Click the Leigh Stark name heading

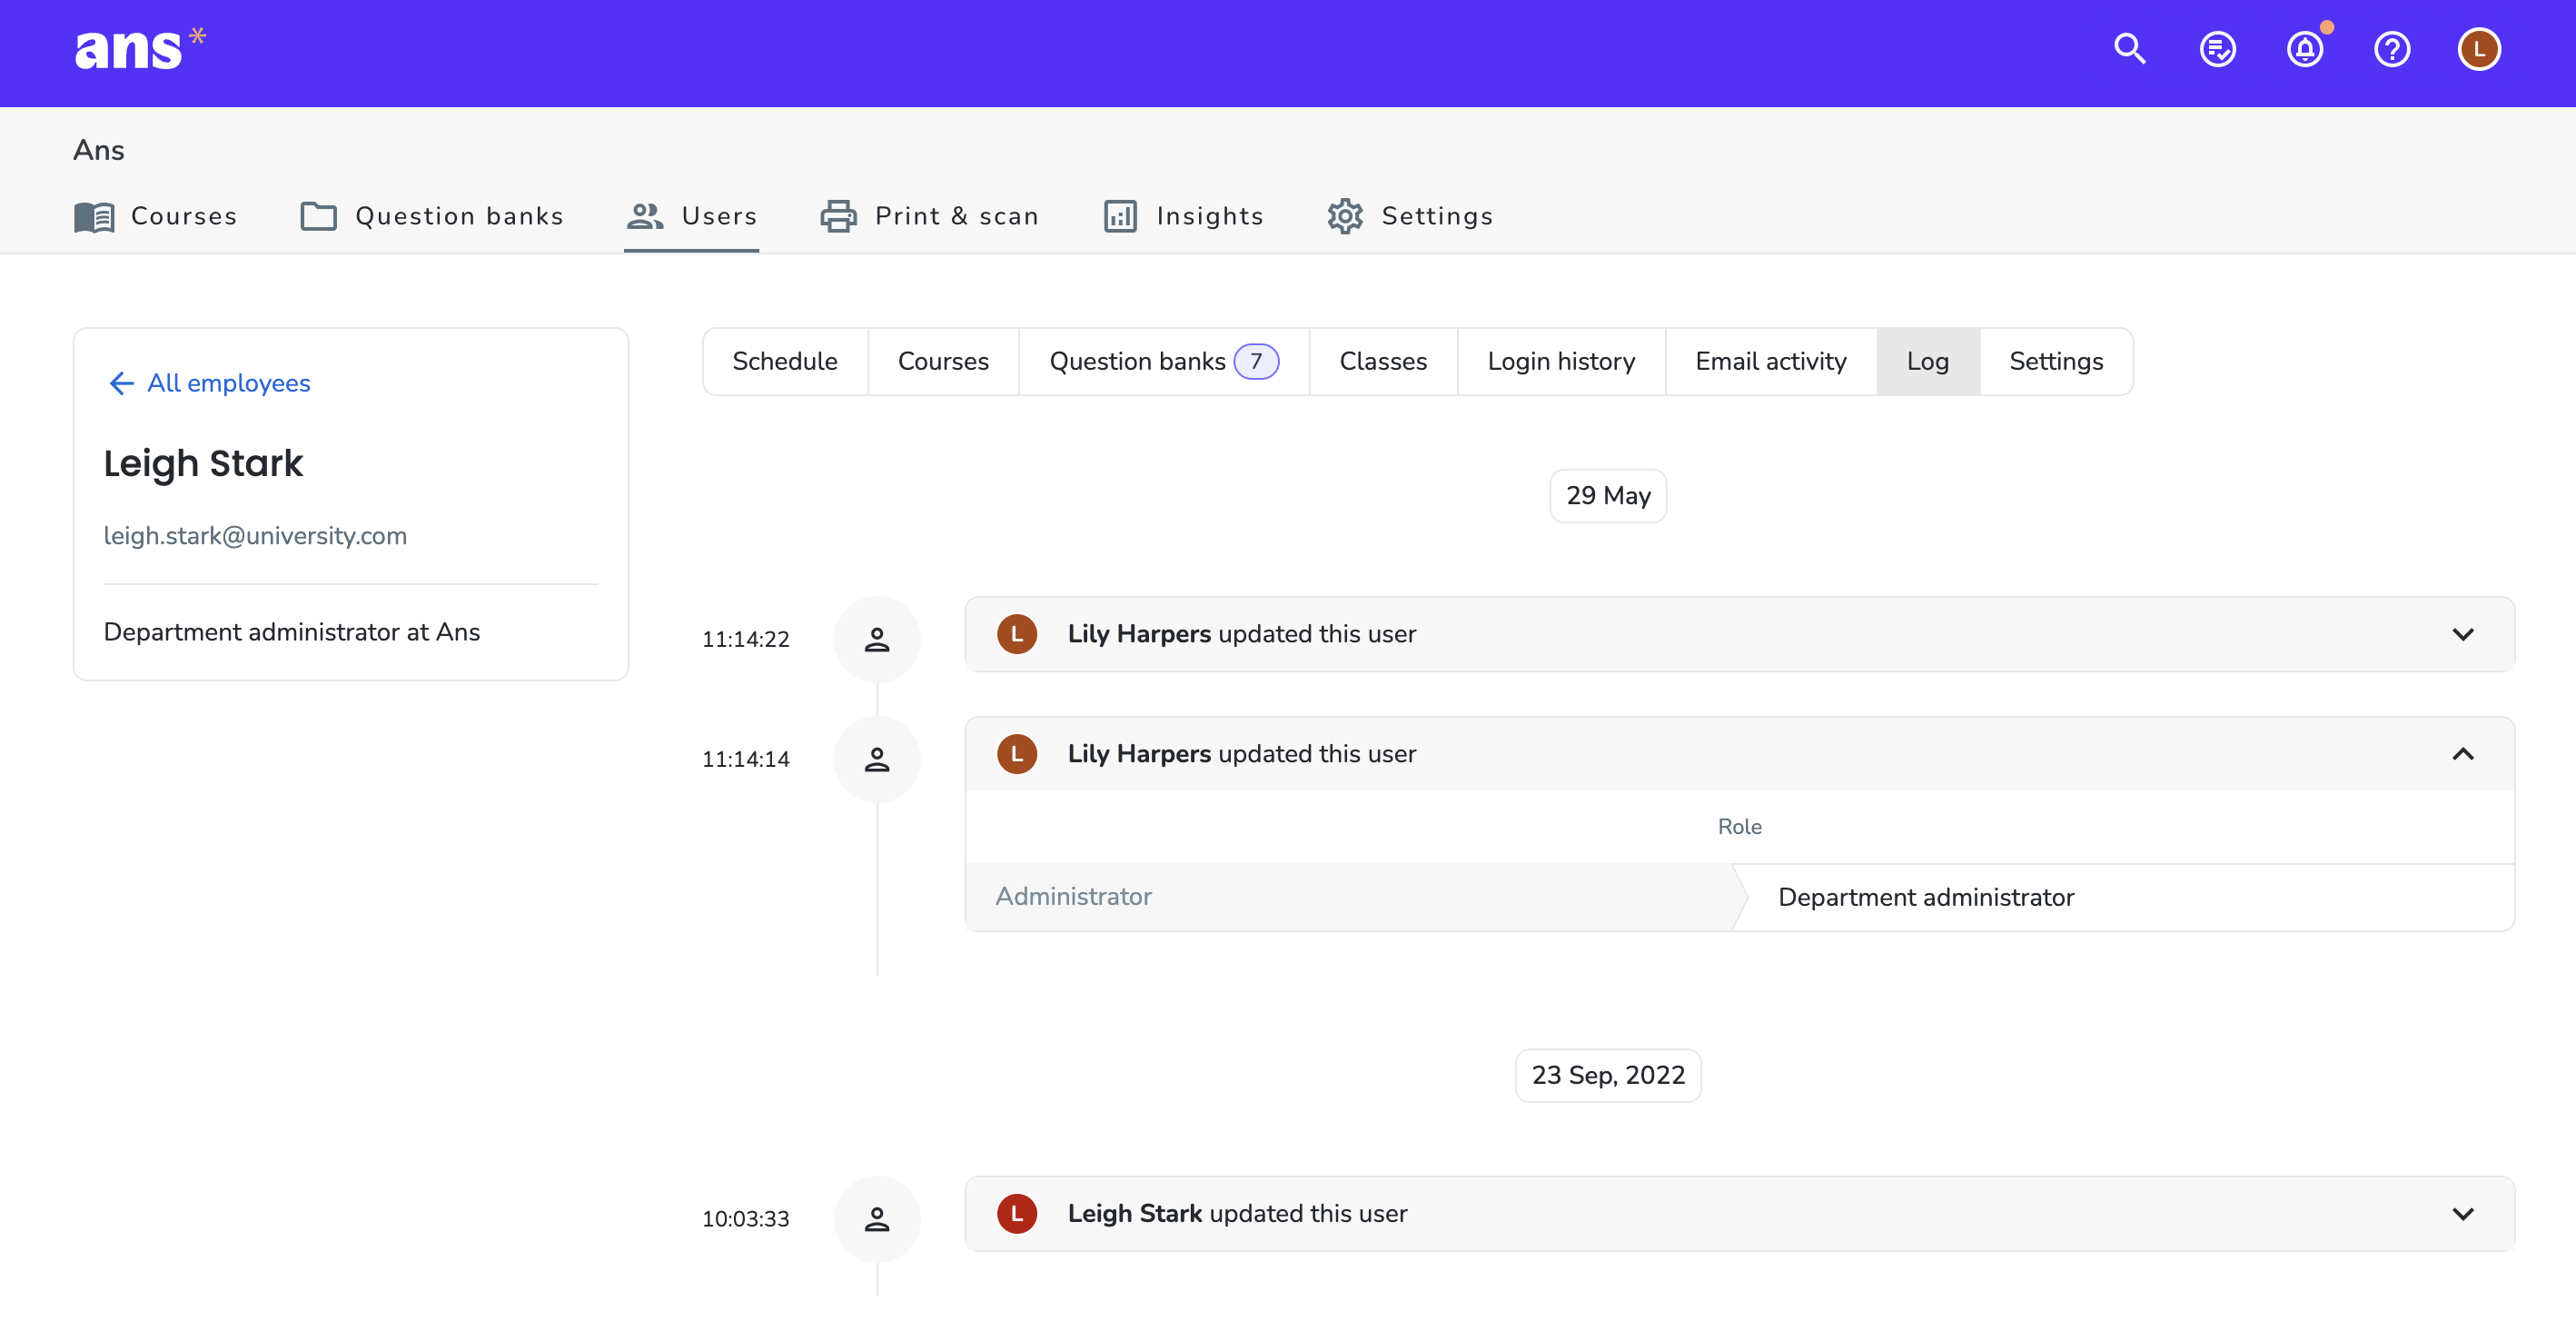[x=203, y=463]
